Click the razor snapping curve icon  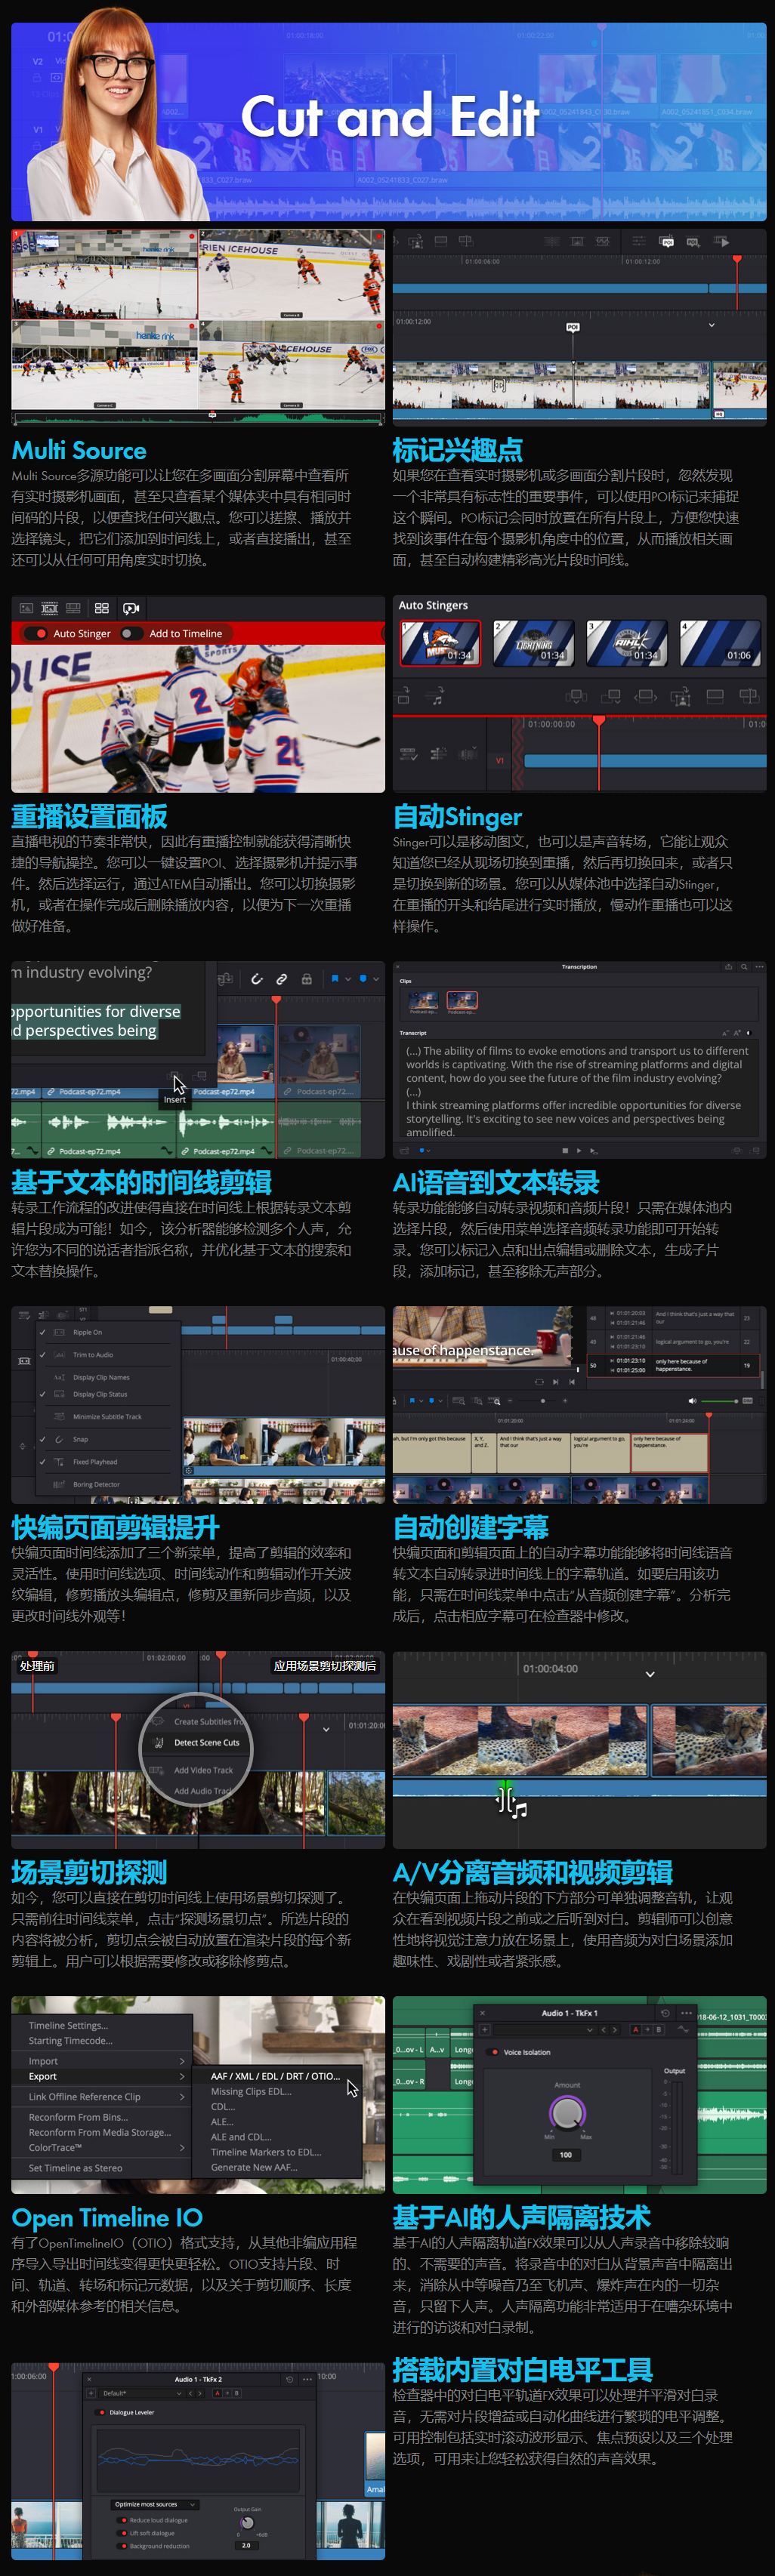(257, 979)
